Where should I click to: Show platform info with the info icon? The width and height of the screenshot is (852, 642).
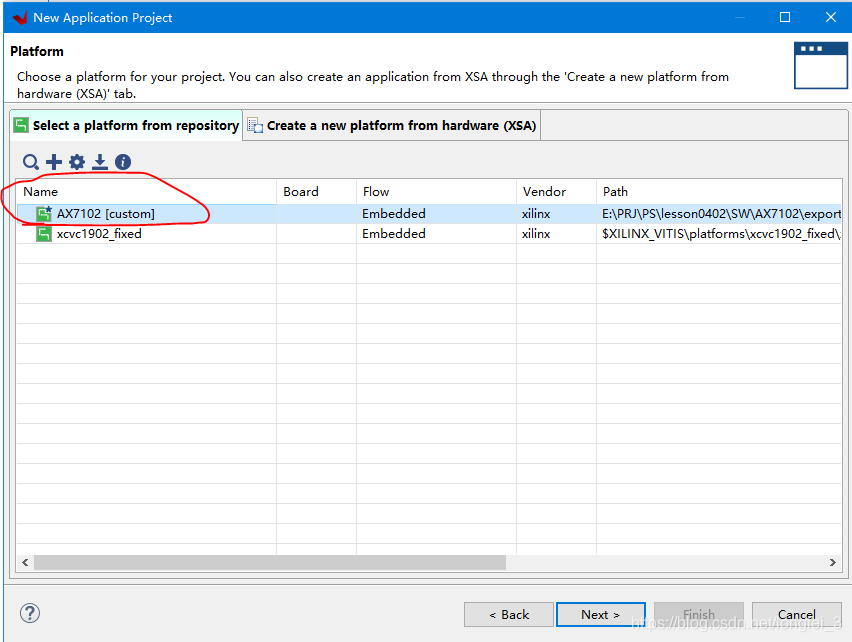click(x=123, y=162)
